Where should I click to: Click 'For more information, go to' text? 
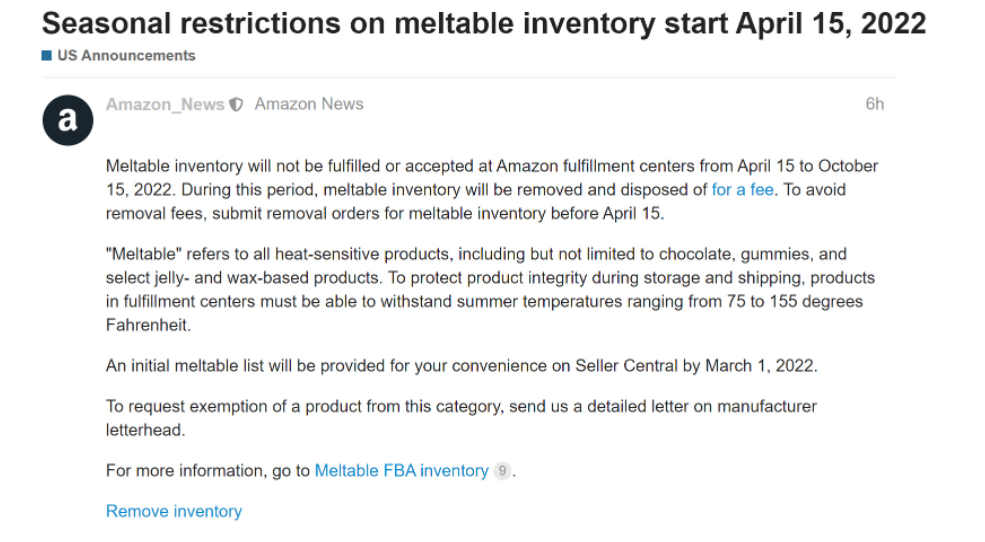click(208, 471)
